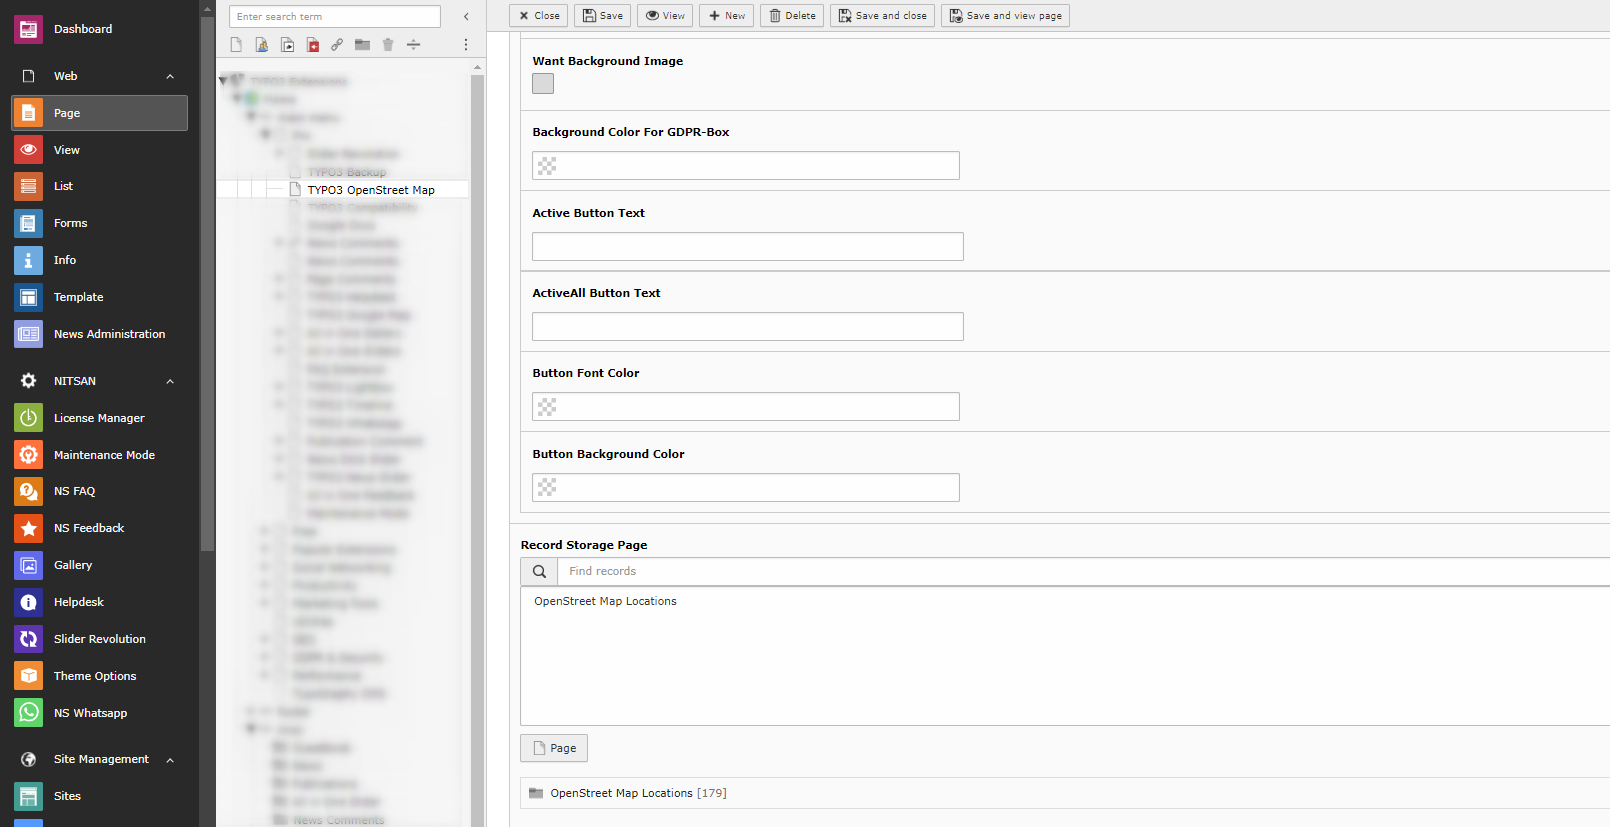
Task: Click the menu separator icon in the tree toolbar
Action: click(413, 44)
